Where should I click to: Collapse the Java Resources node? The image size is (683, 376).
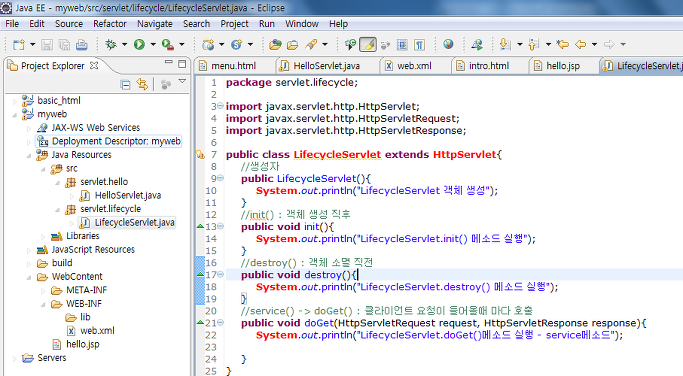click(x=29, y=155)
